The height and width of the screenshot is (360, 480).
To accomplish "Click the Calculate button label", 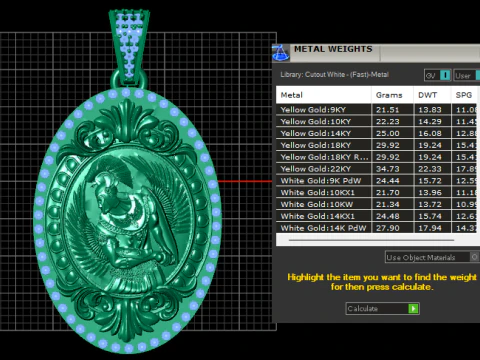I will (363, 309).
